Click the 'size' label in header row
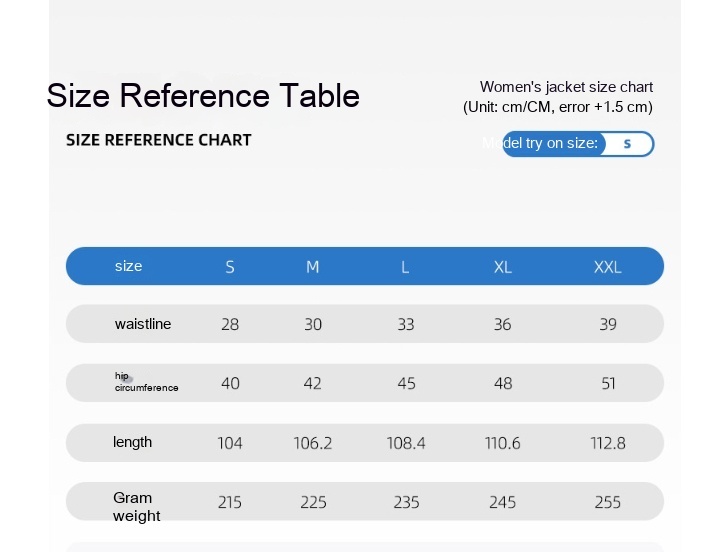707x552 pixels. coord(129,266)
